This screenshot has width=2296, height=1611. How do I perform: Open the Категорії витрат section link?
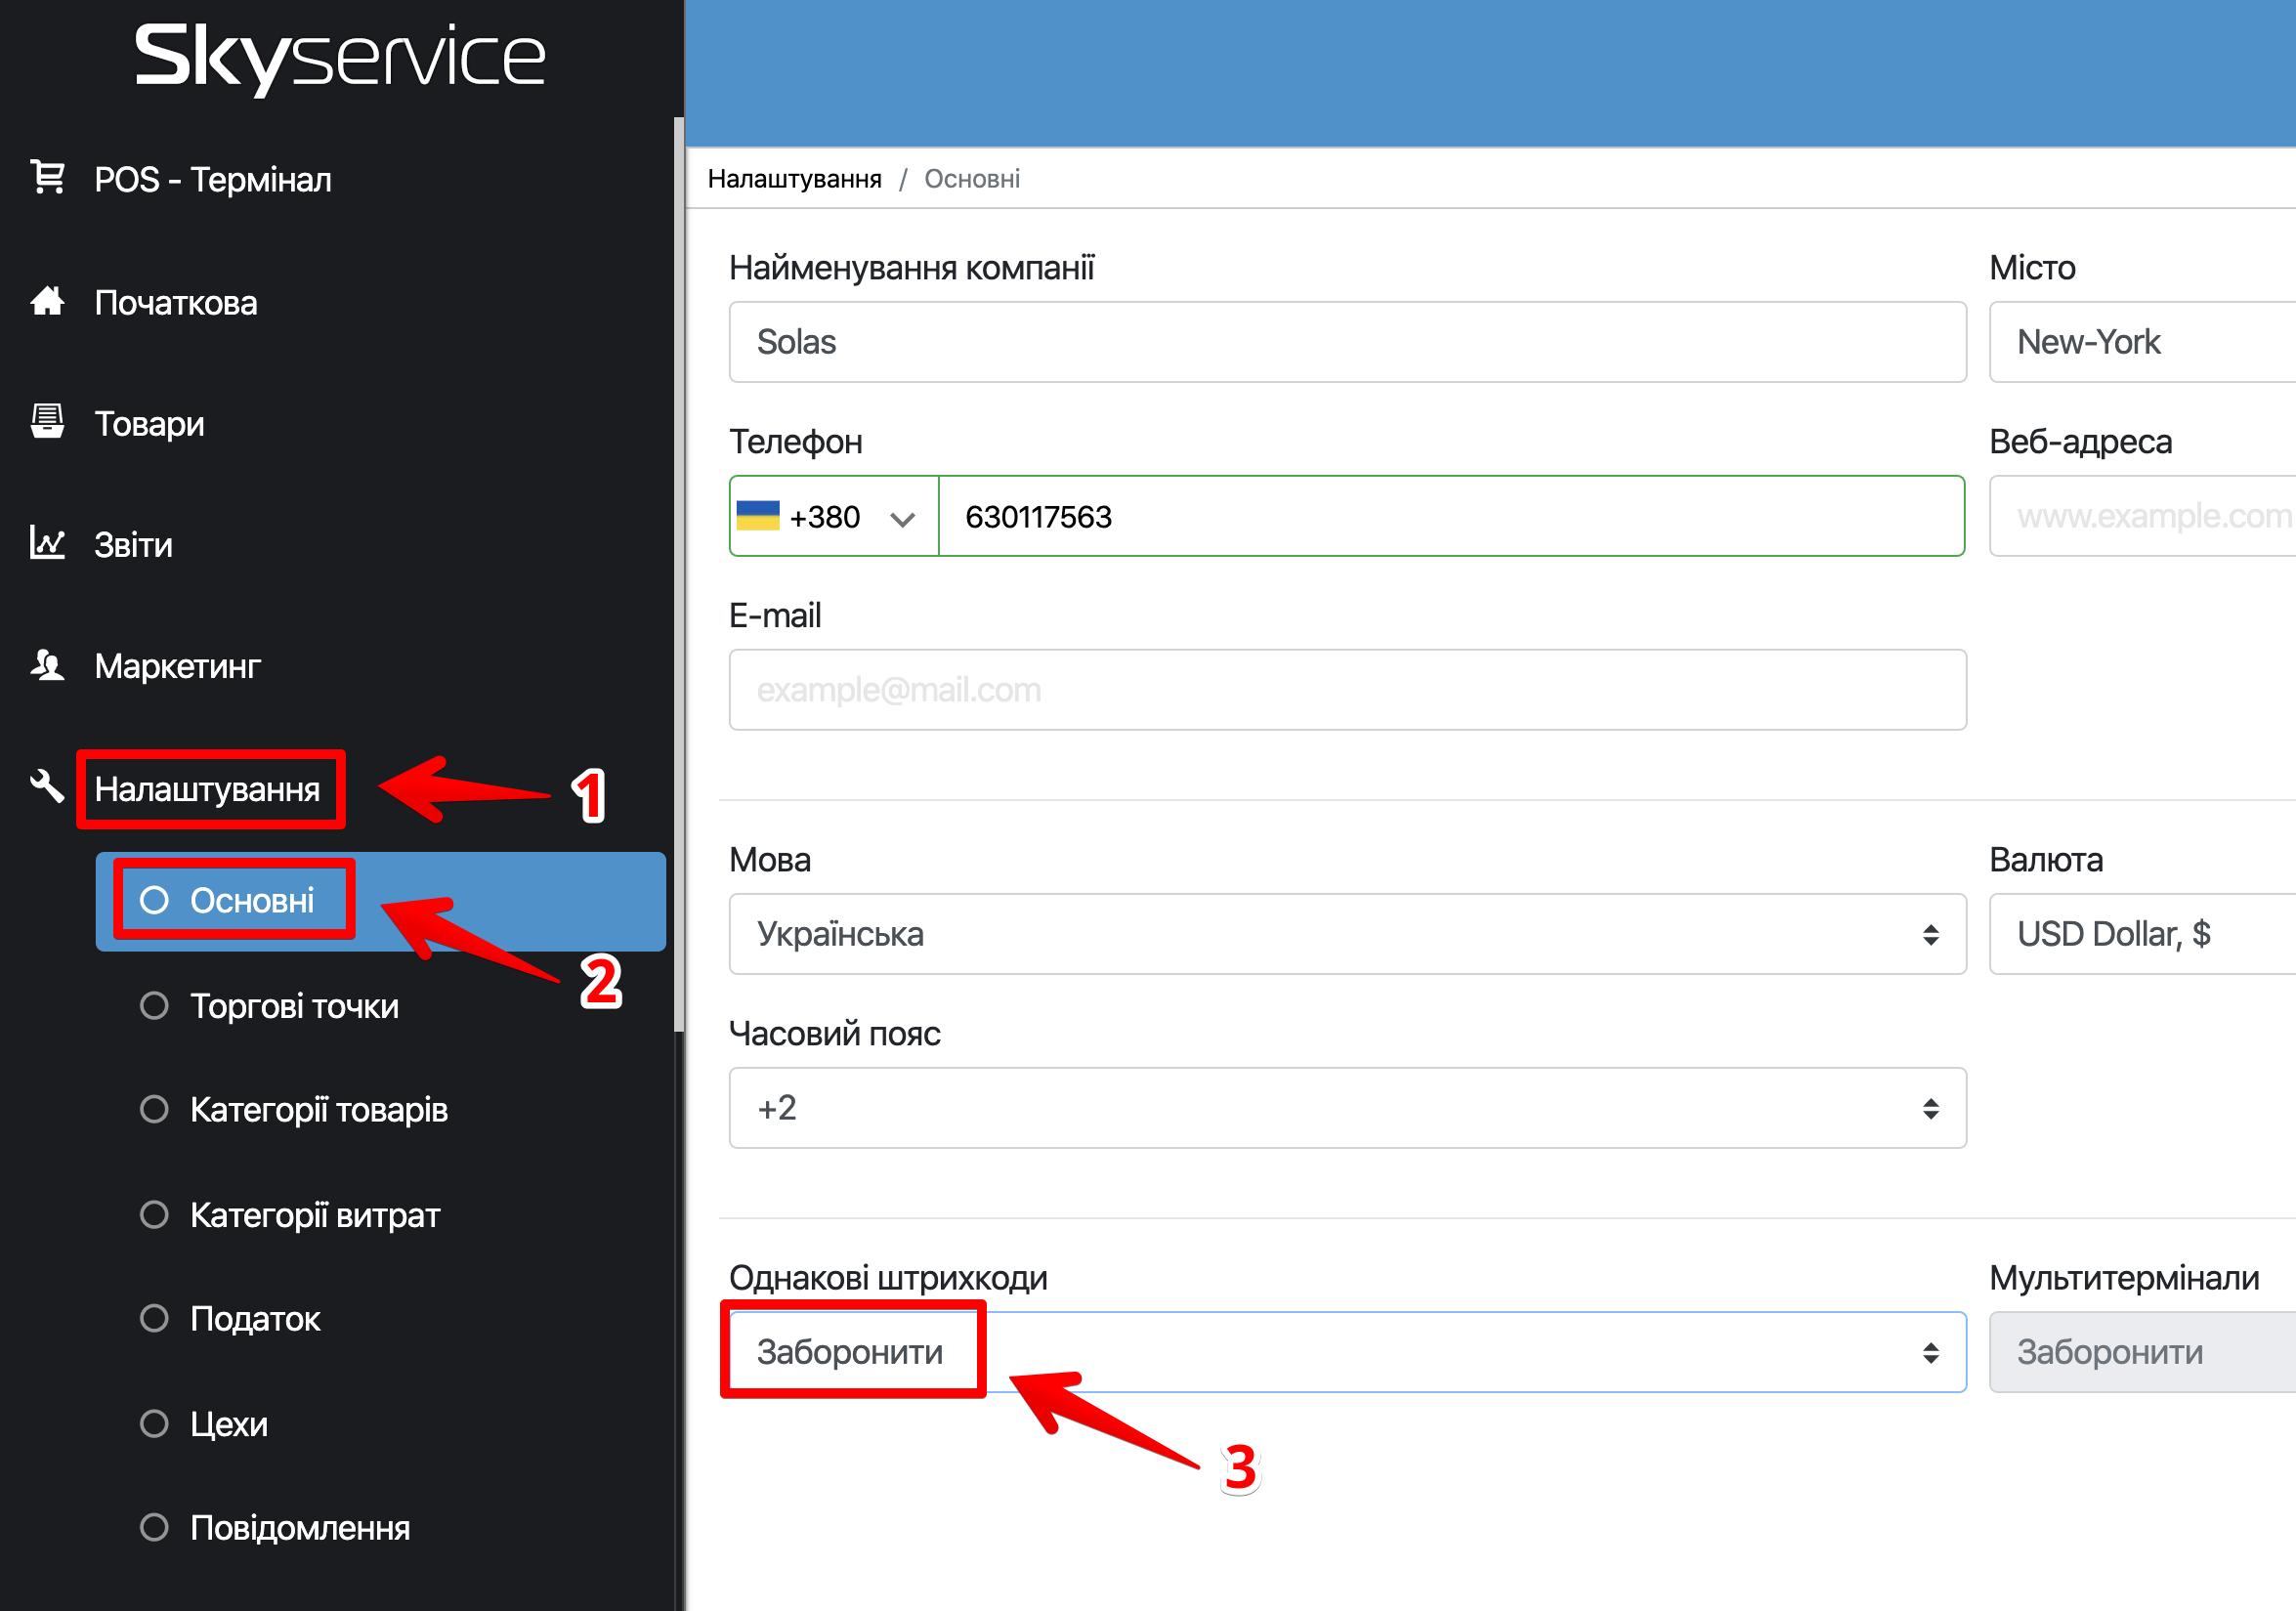pyautogui.click(x=314, y=1214)
